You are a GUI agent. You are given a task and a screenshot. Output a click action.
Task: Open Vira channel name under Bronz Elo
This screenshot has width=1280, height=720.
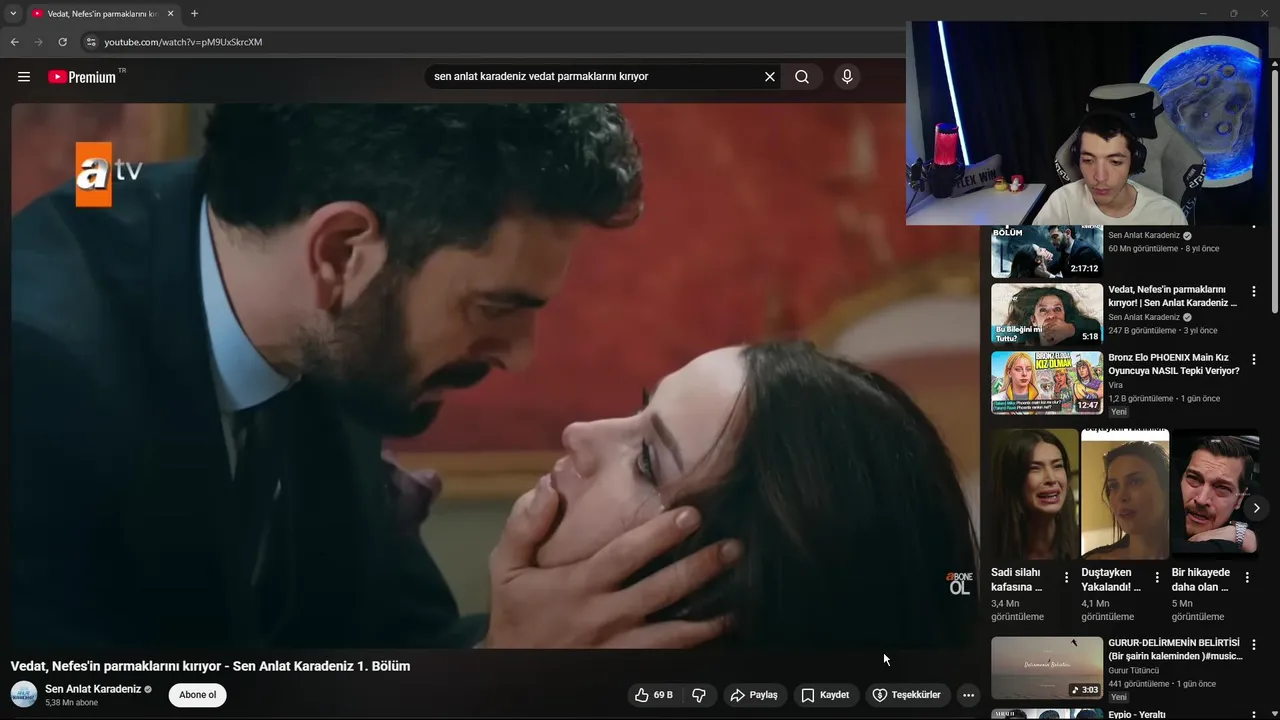click(1116, 385)
